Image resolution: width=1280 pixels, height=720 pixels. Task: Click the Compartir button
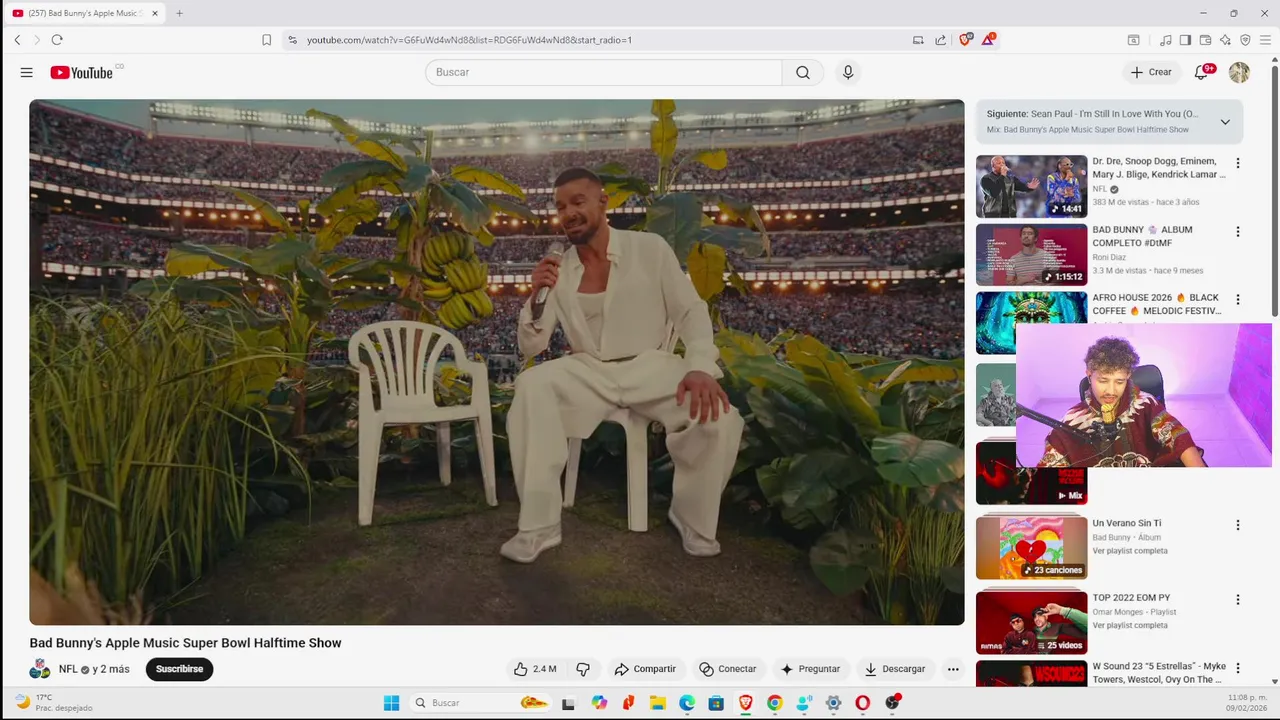coord(645,669)
